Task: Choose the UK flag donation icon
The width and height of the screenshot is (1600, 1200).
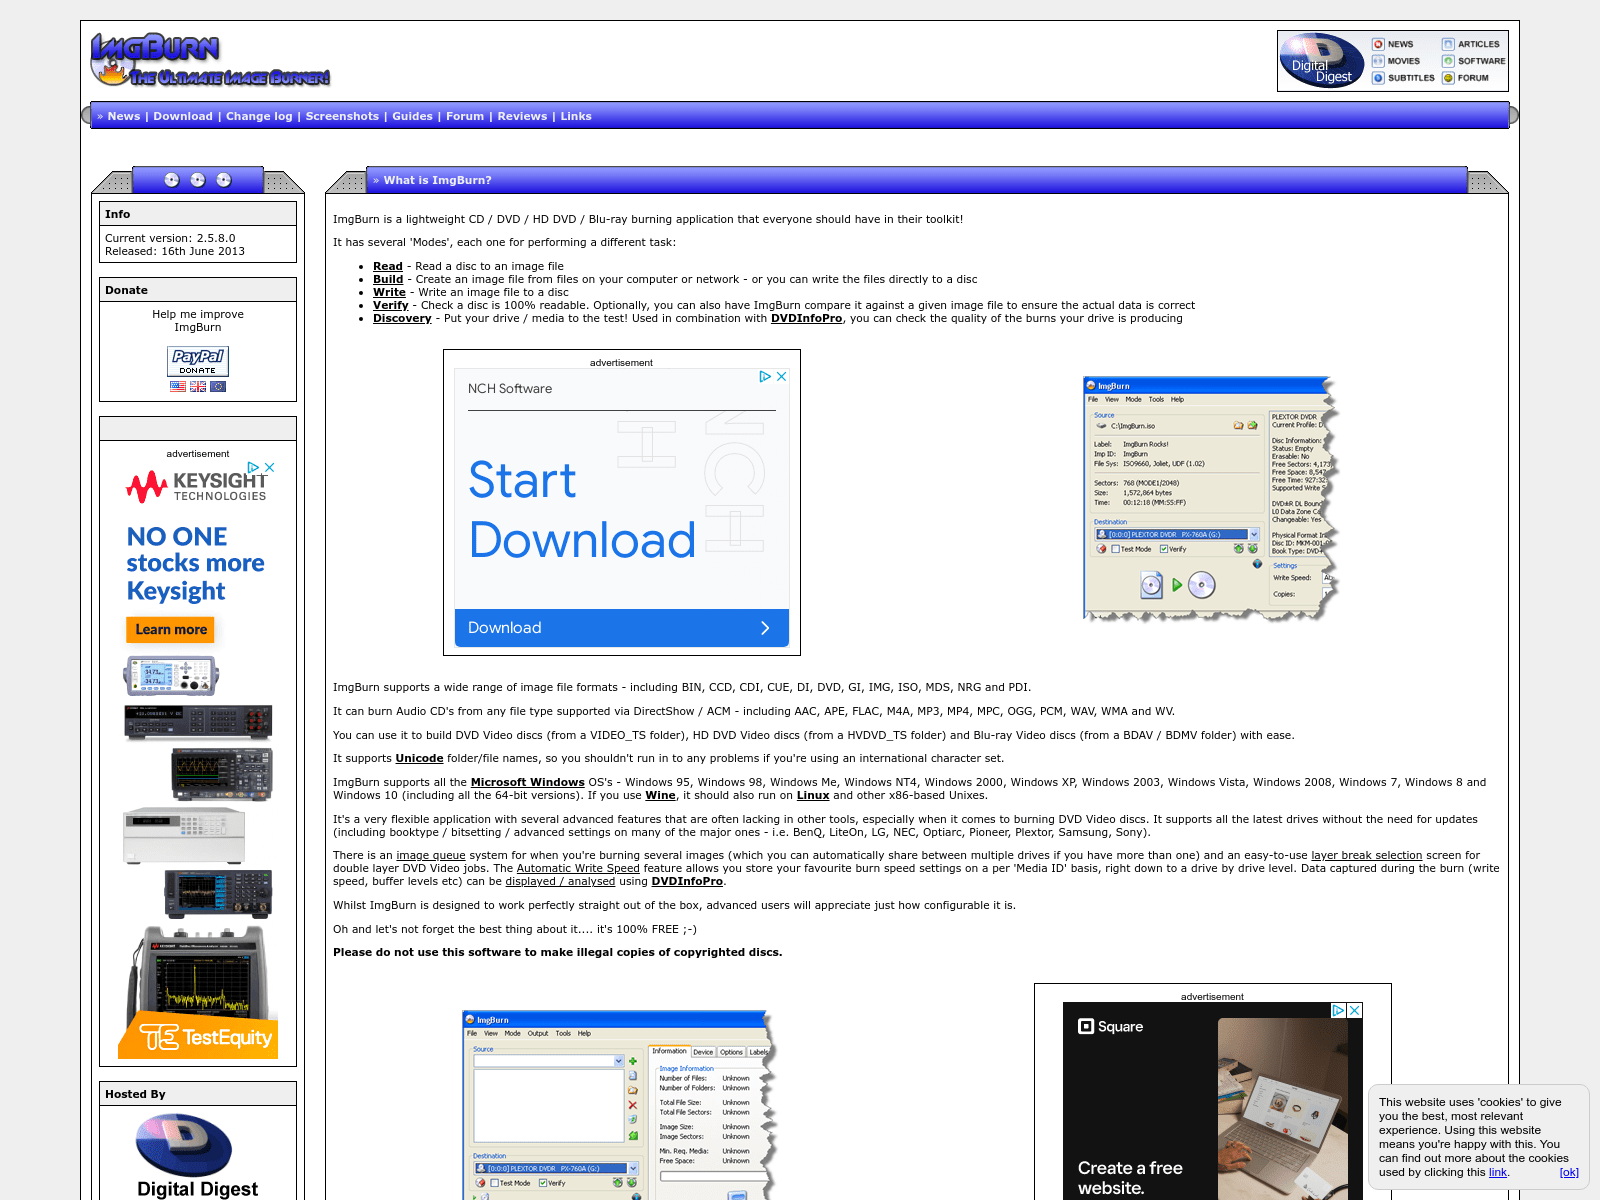Action: (x=198, y=387)
